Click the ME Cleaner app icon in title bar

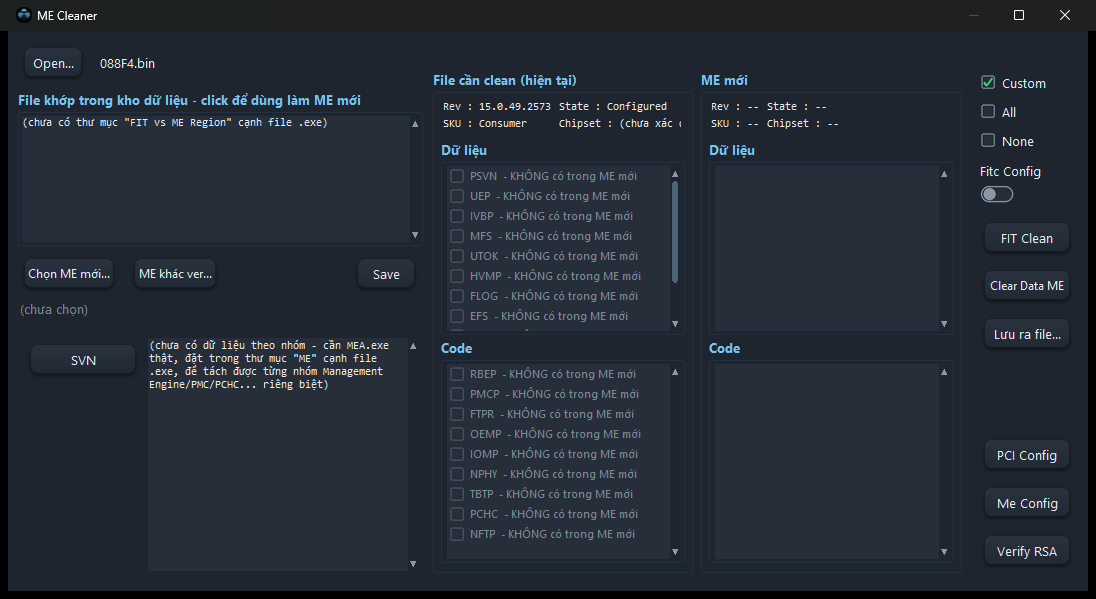24,15
